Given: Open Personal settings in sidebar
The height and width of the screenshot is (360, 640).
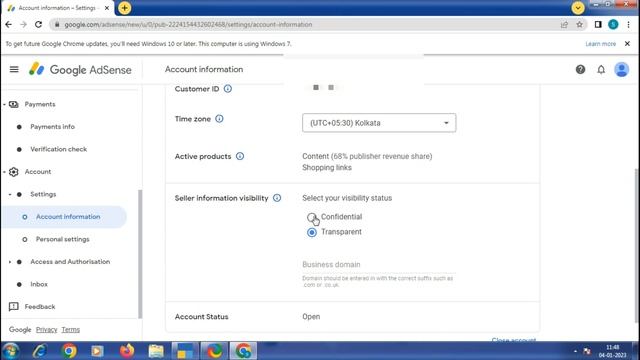Looking at the screenshot, I should (62, 239).
